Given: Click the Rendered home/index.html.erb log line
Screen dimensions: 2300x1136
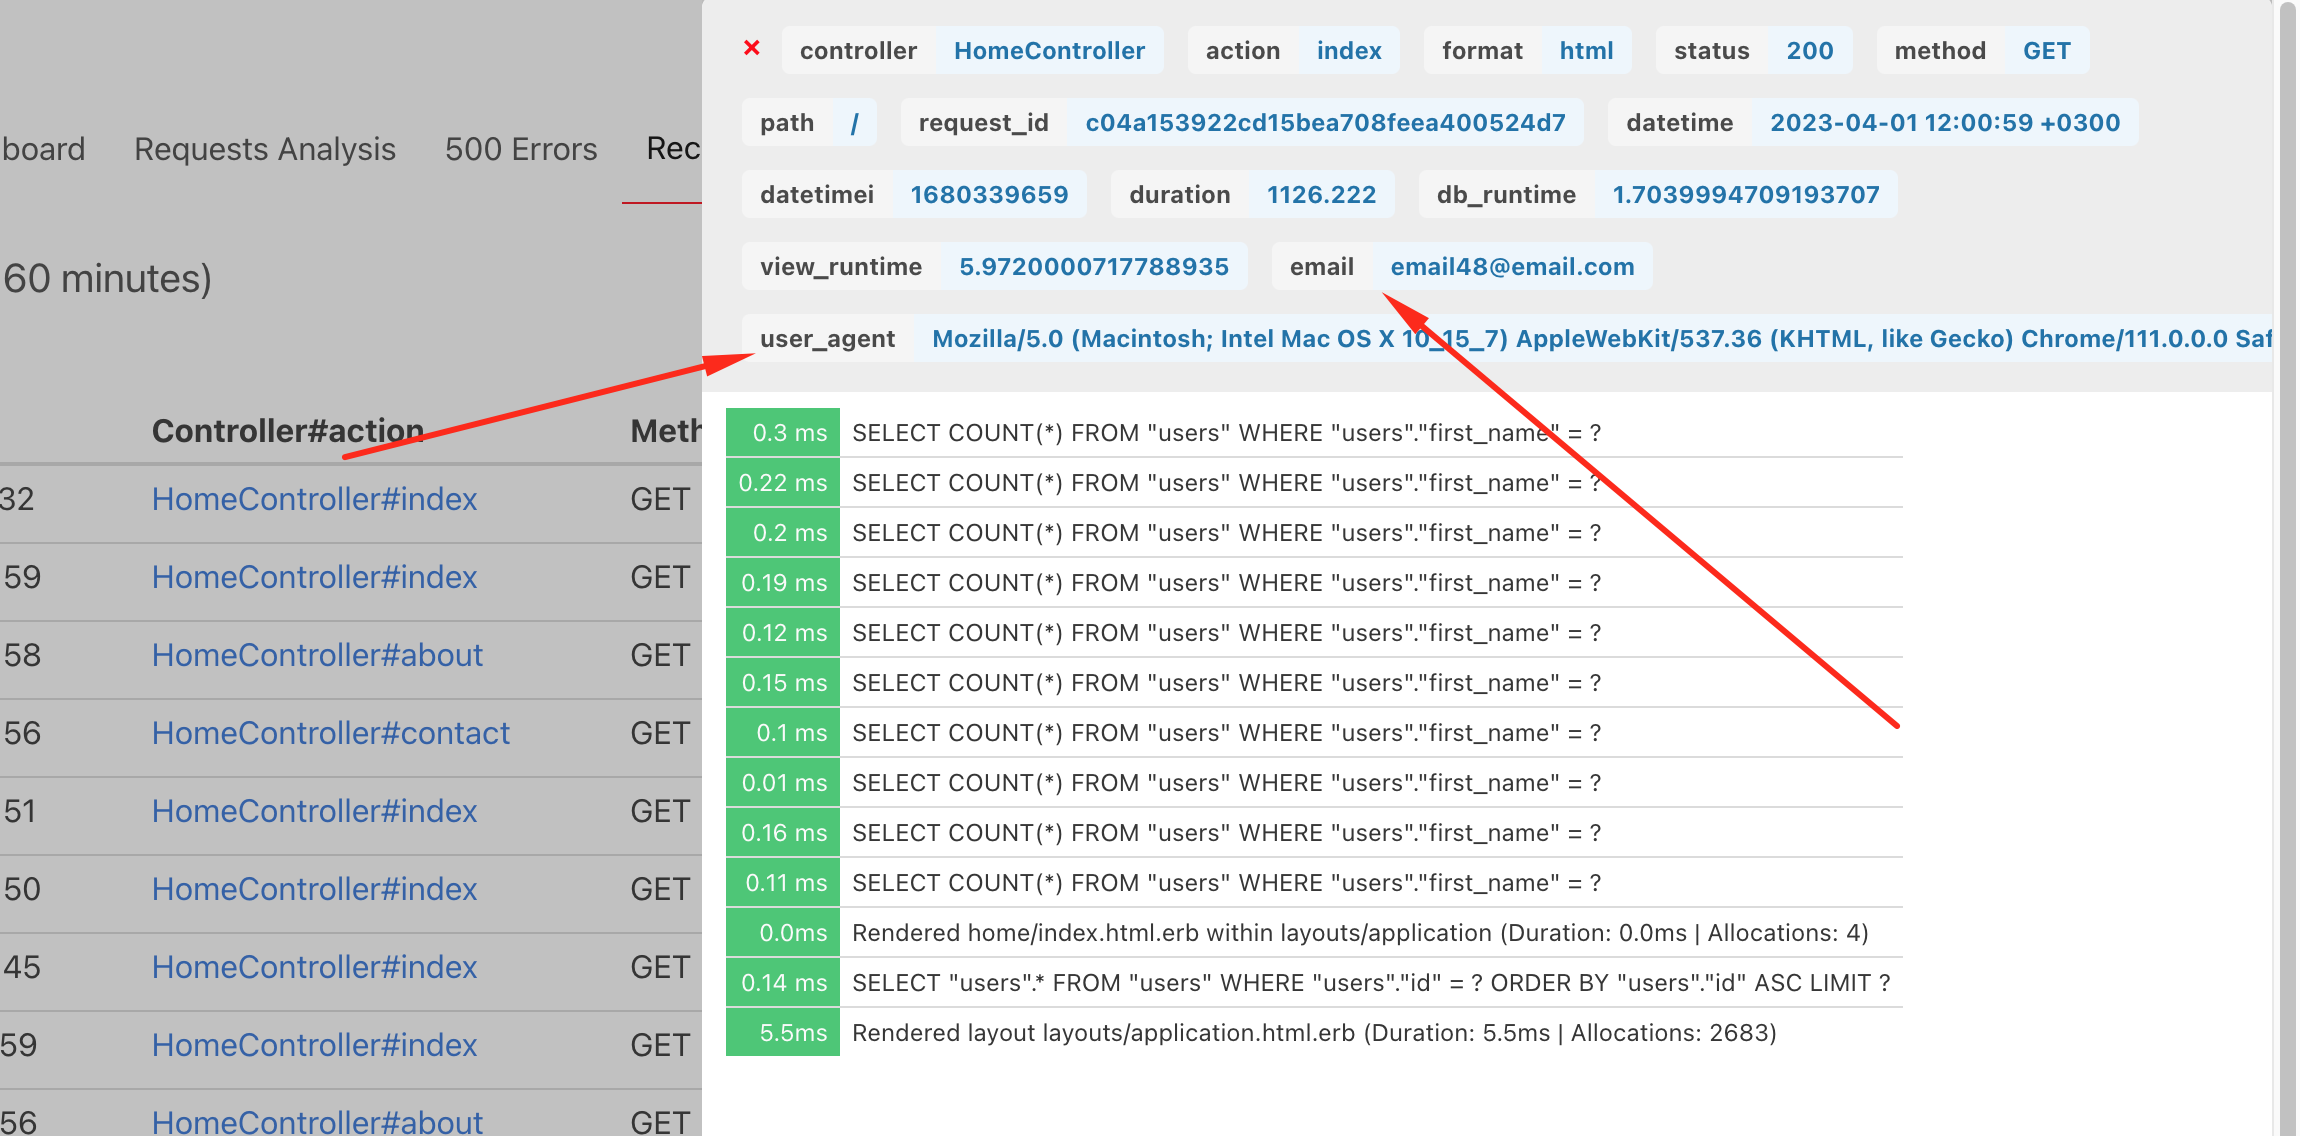Looking at the screenshot, I should click(1360, 933).
